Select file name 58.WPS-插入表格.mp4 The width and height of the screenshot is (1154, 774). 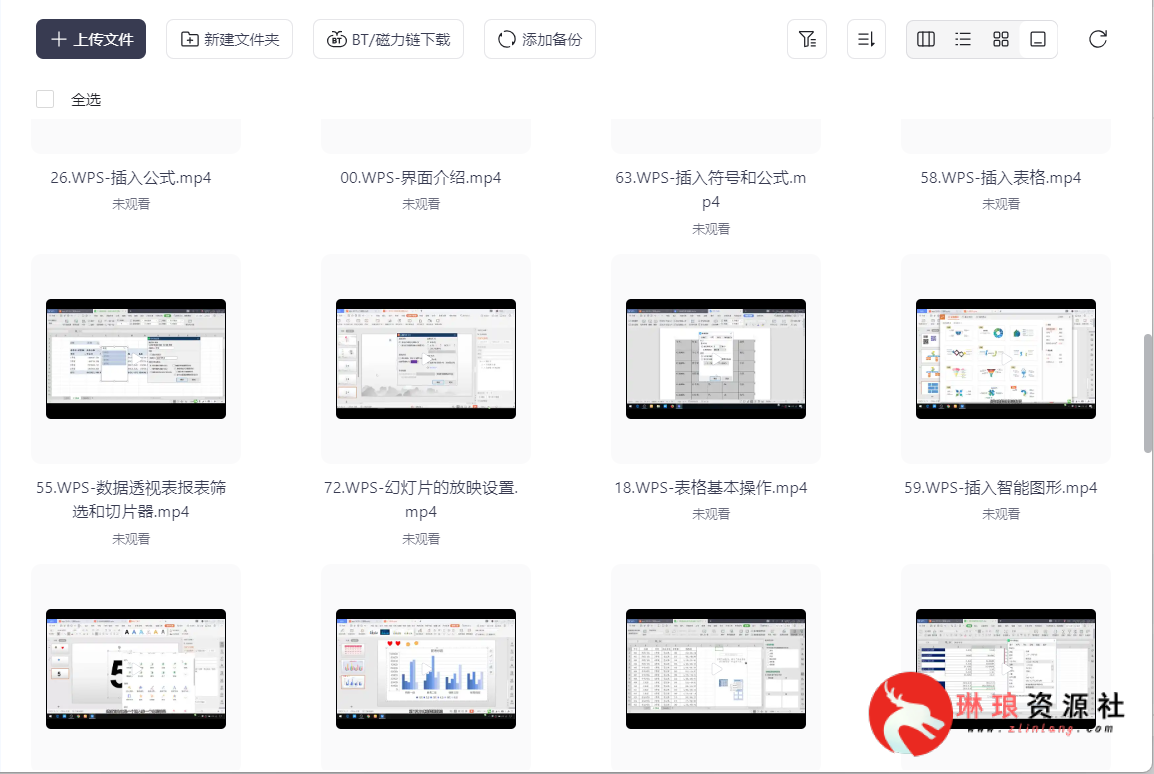click(x=1001, y=177)
